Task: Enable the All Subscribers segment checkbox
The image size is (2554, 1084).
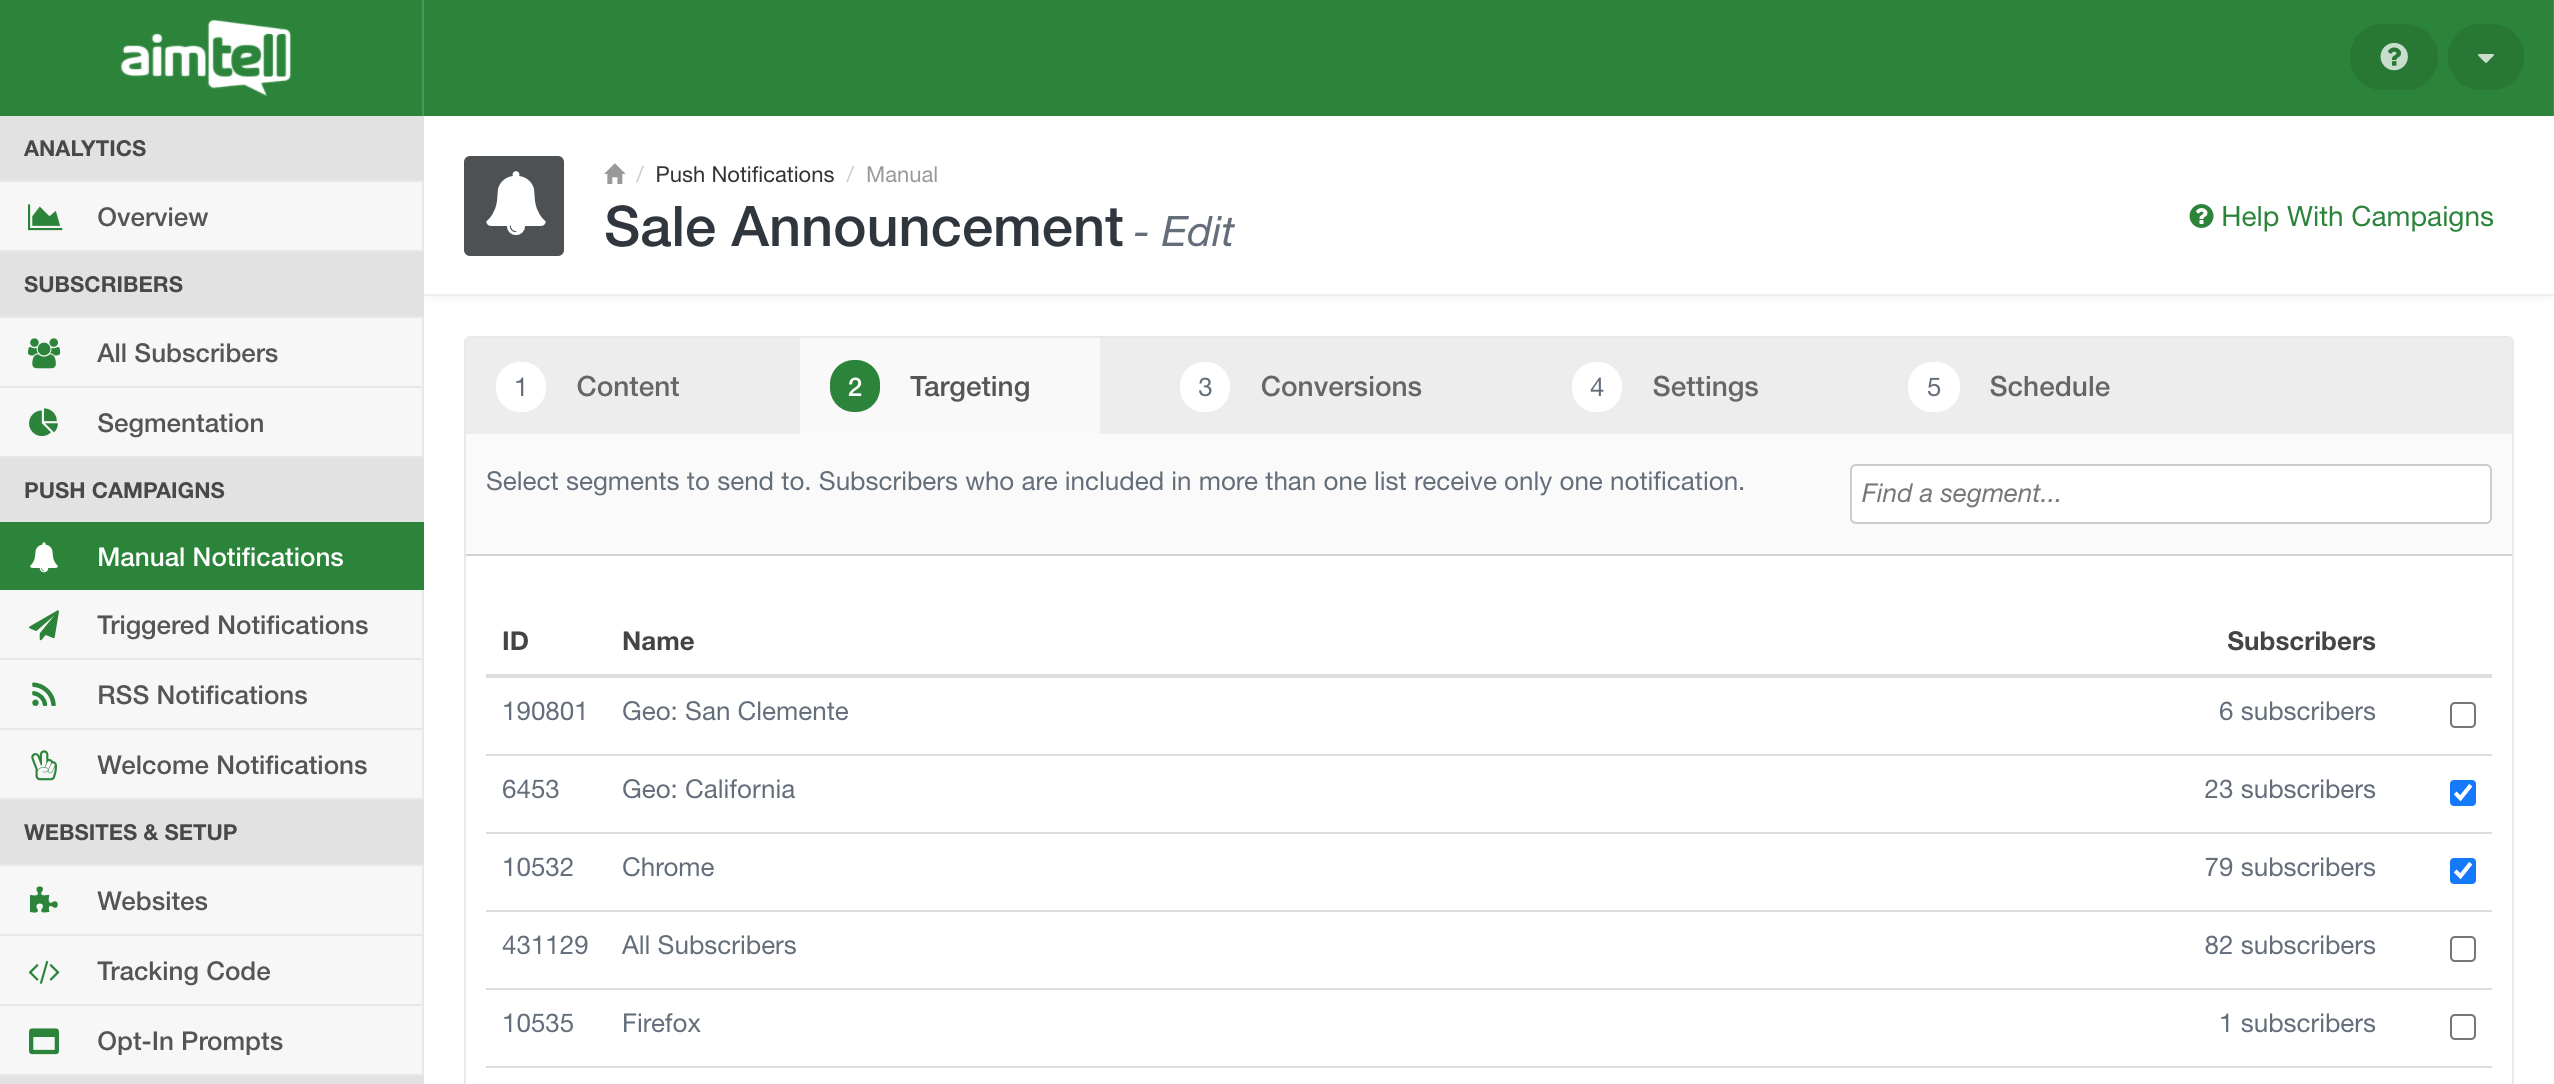Action: (2462, 948)
